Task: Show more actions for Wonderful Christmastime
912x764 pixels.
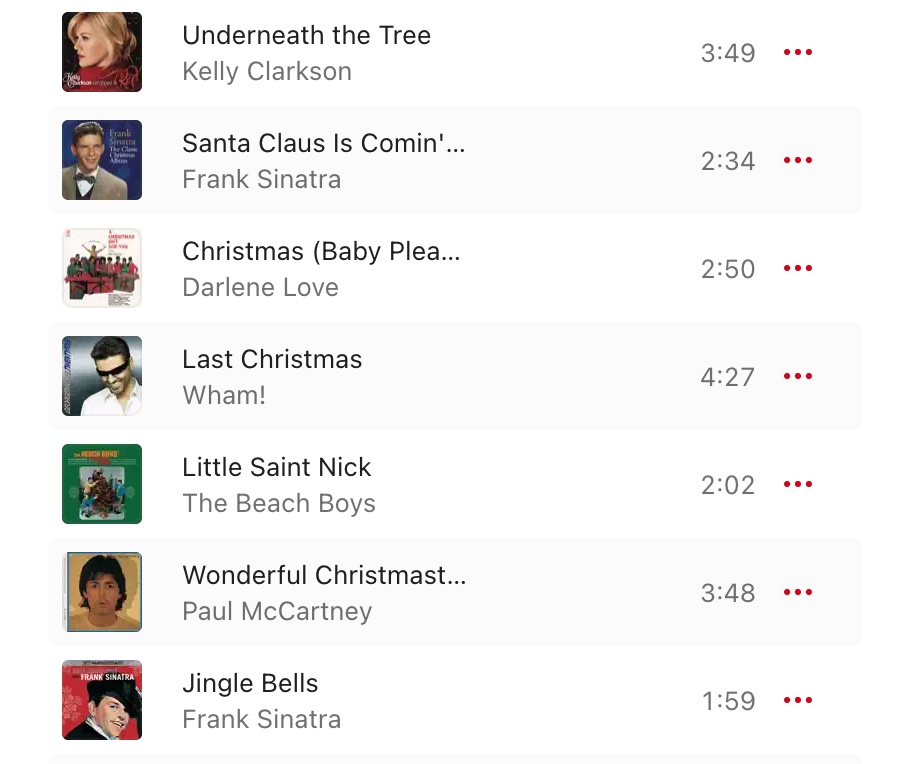Action: coord(797,592)
